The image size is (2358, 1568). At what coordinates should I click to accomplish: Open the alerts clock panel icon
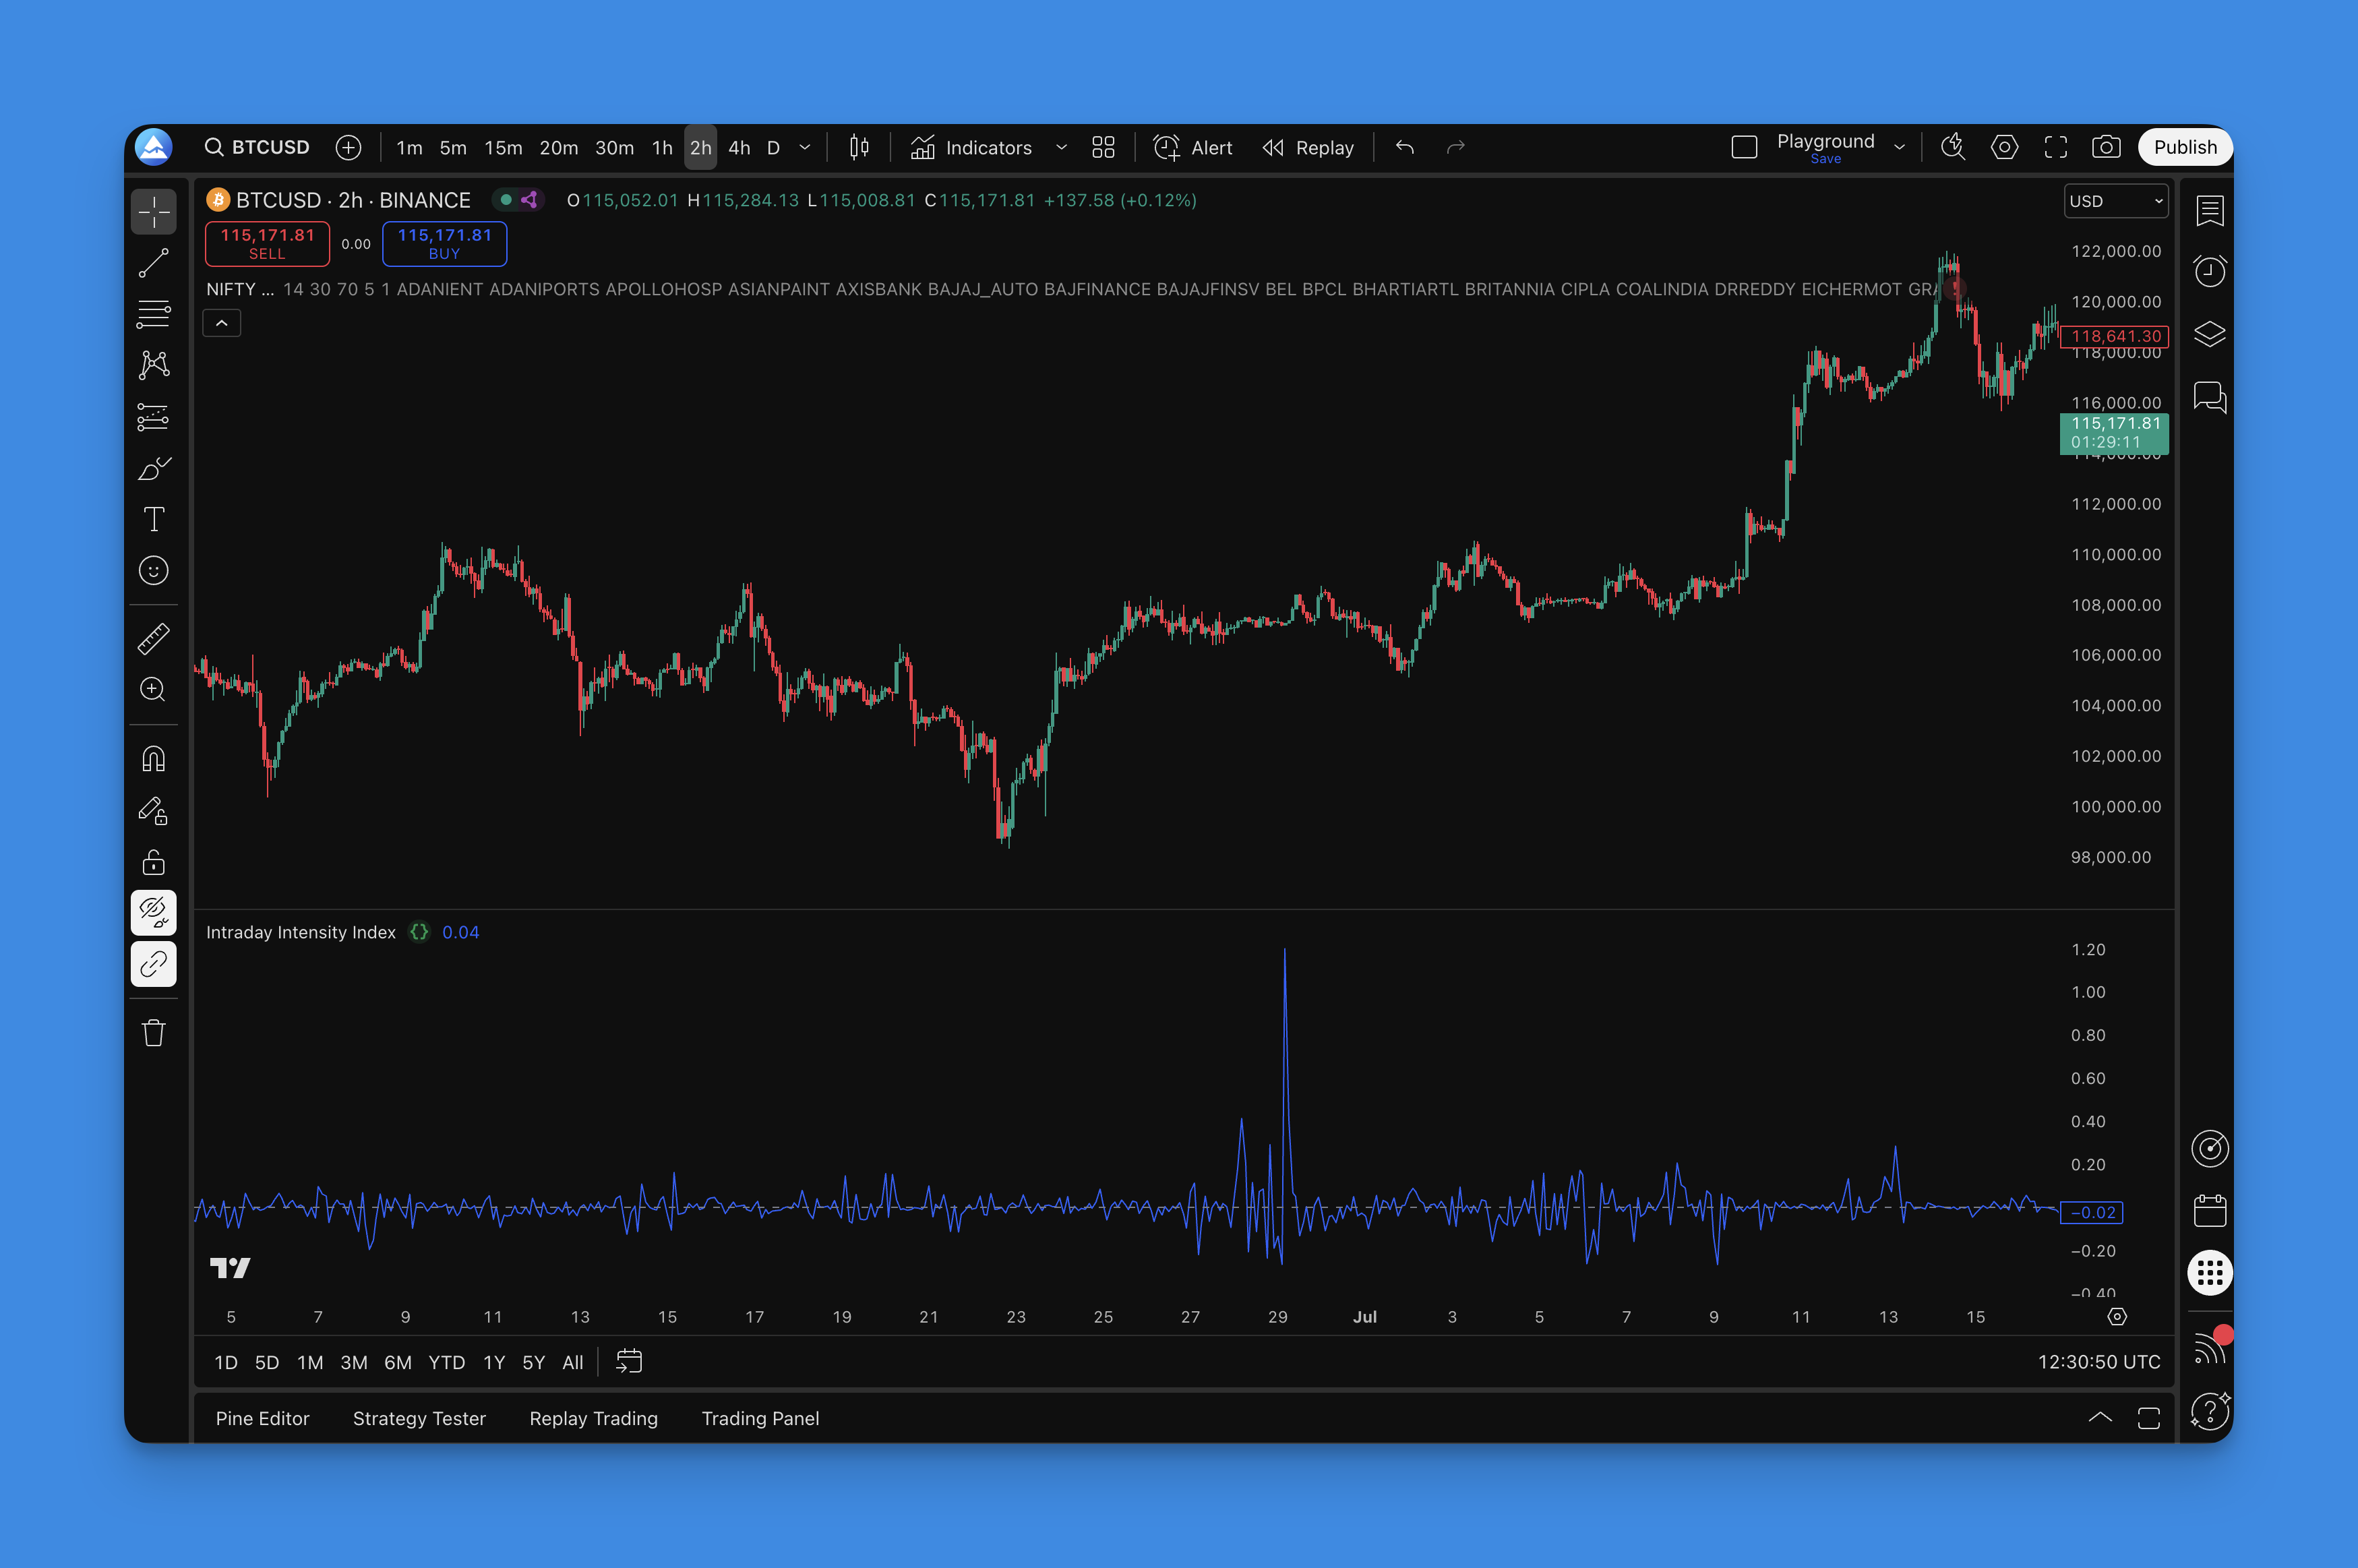tap(2209, 271)
